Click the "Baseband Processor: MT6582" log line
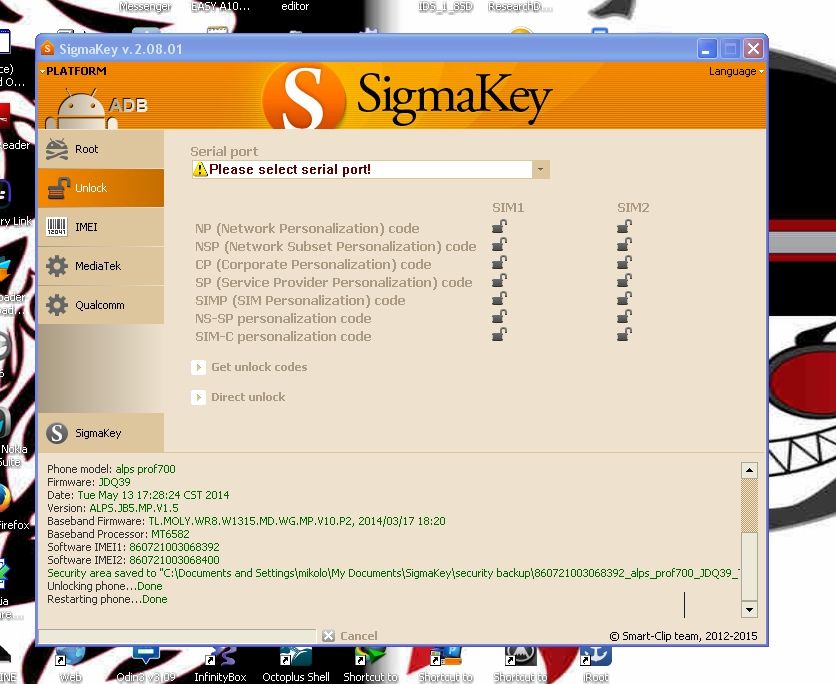 (x=118, y=534)
